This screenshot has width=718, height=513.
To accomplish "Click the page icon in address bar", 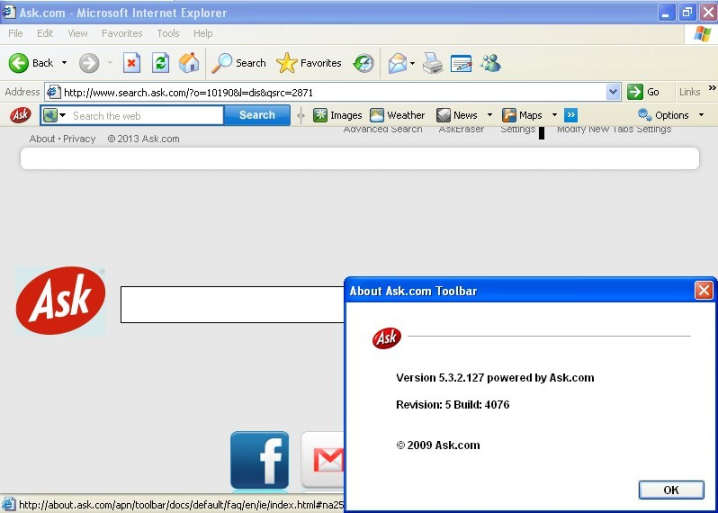I will (54, 92).
